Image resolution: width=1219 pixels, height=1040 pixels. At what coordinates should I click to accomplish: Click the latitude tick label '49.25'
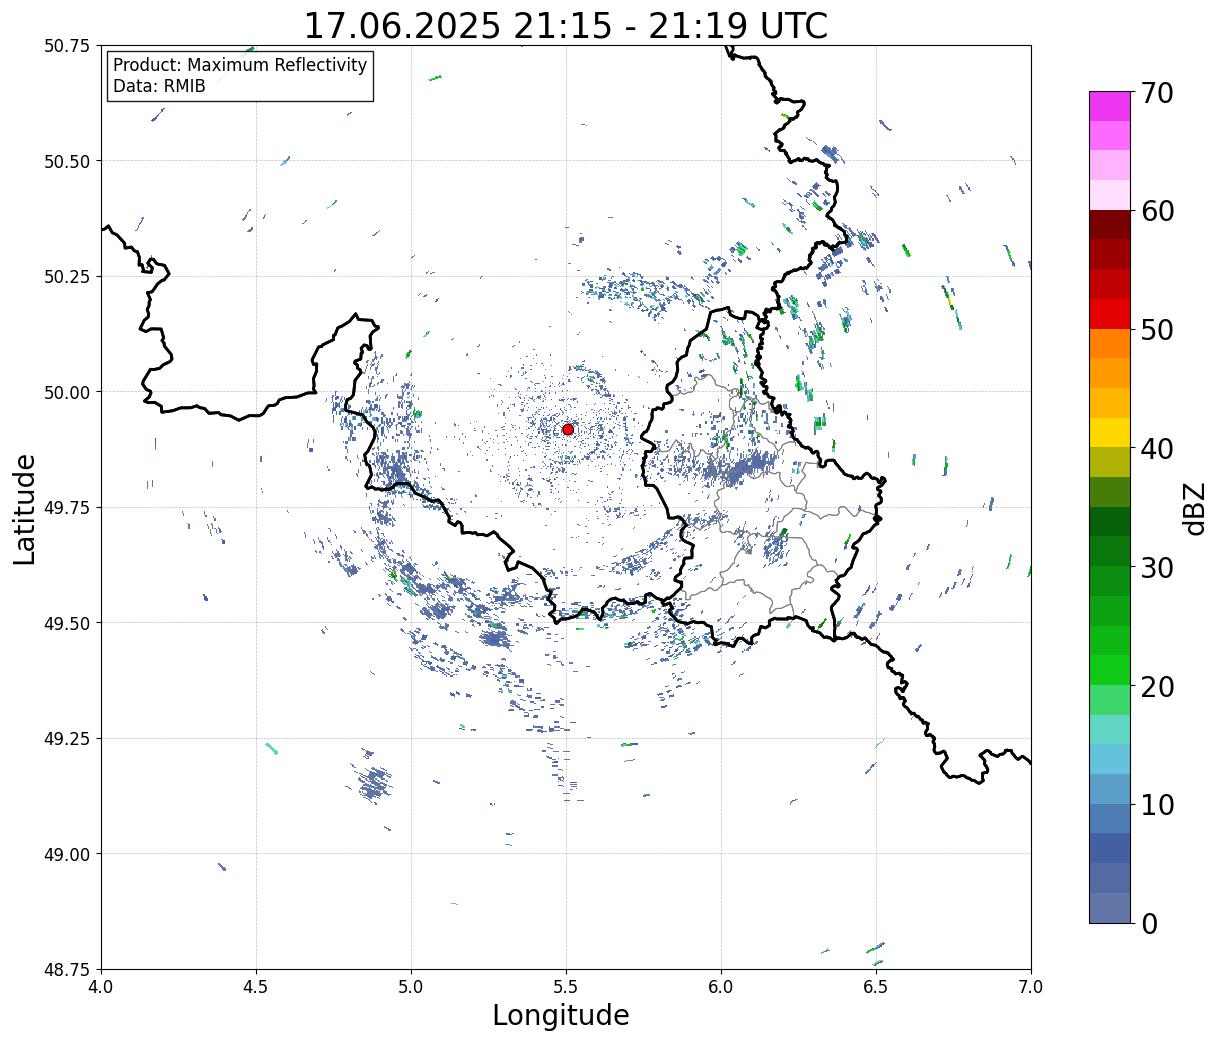click(67, 739)
